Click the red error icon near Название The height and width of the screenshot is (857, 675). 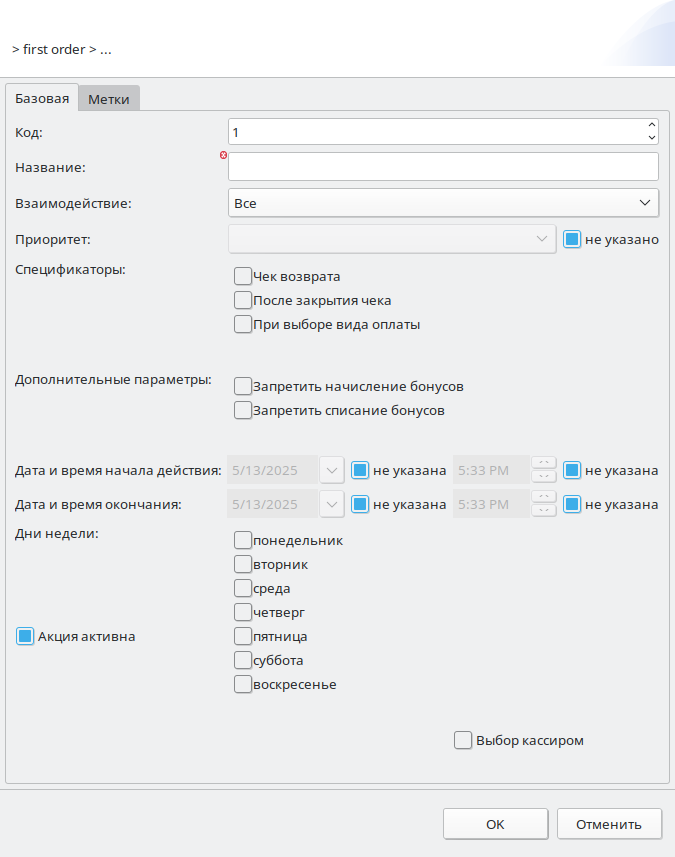[x=224, y=156]
